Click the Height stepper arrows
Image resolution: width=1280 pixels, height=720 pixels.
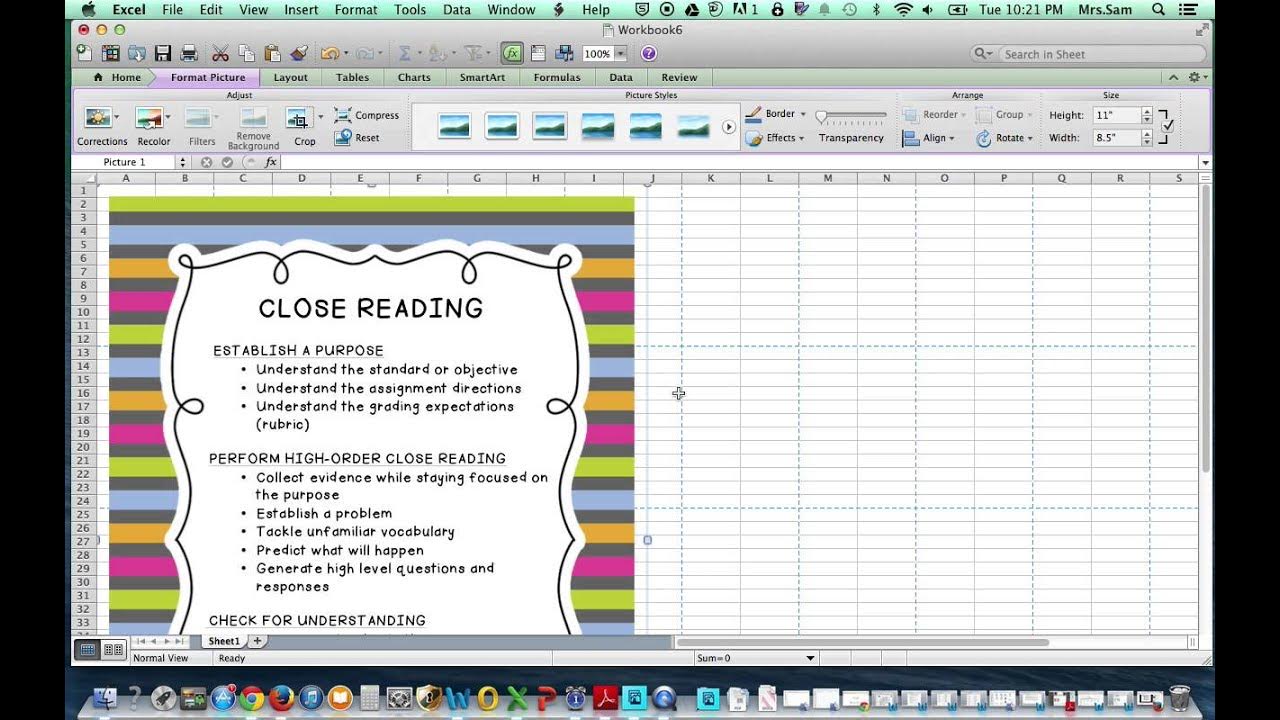click(x=1147, y=115)
